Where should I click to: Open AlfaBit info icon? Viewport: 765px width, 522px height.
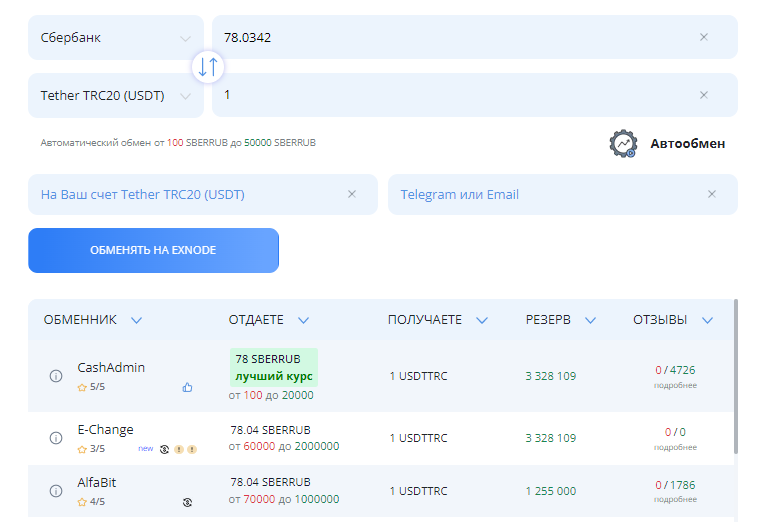tap(56, 490)
